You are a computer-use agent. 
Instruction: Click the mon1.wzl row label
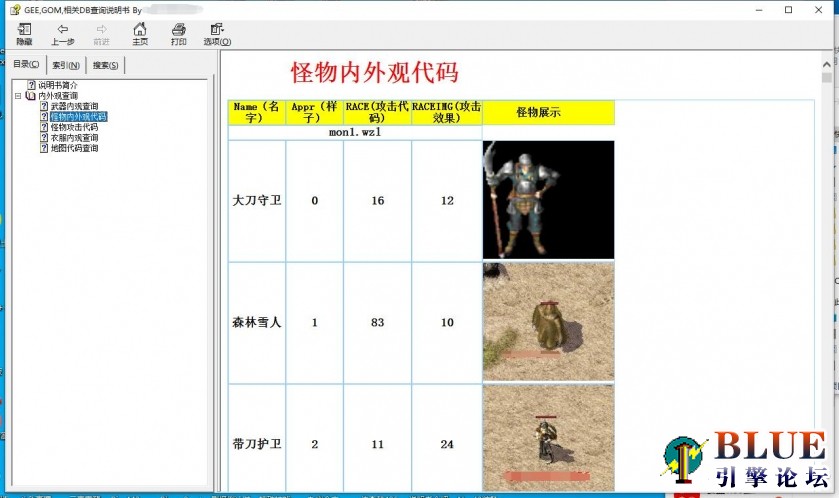coord(355,132)
